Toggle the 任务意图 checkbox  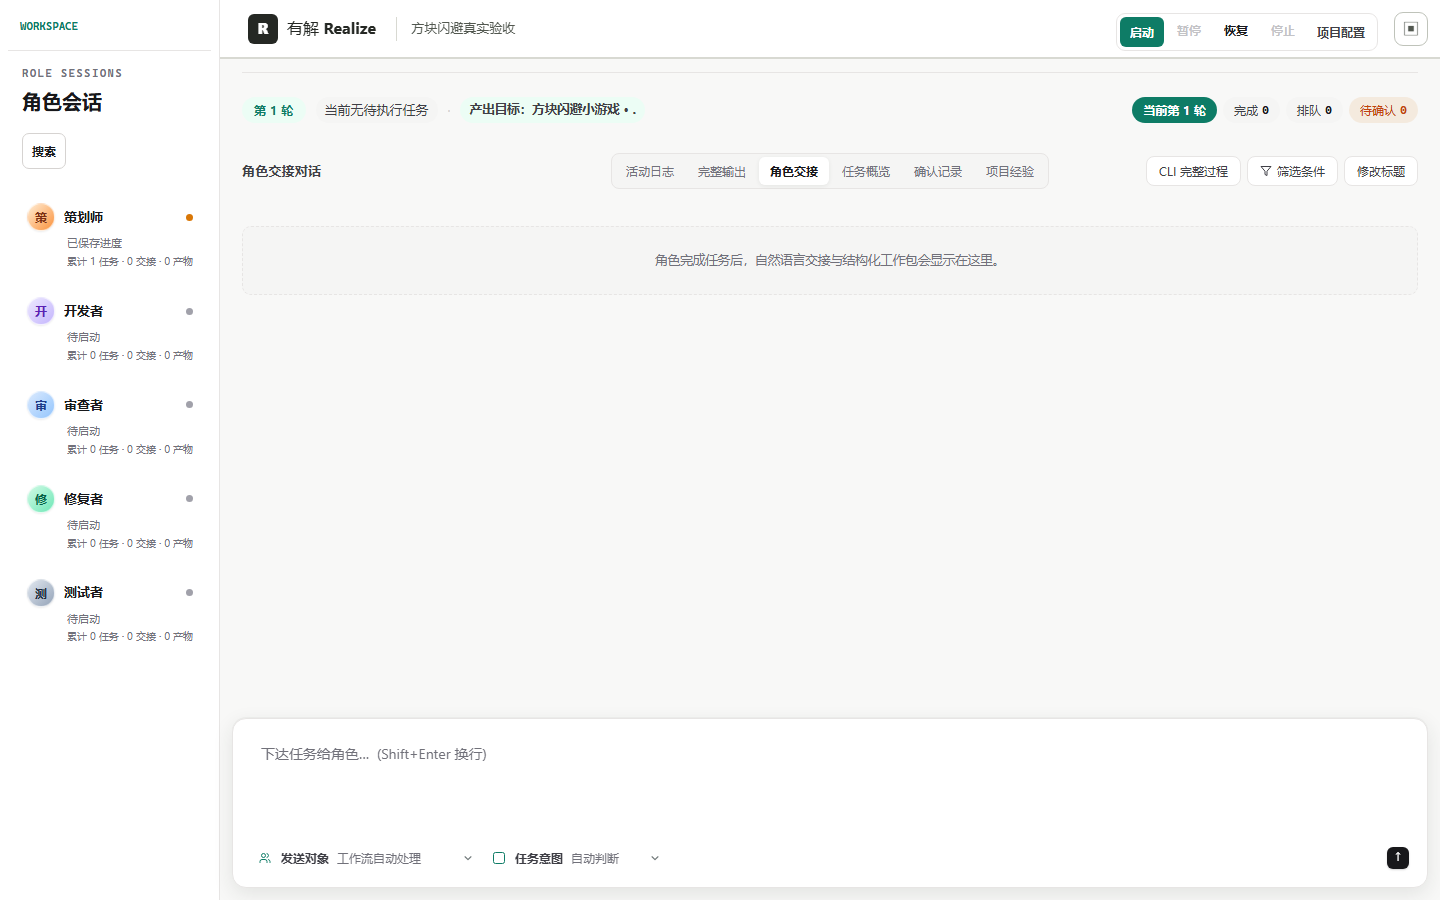499,858
